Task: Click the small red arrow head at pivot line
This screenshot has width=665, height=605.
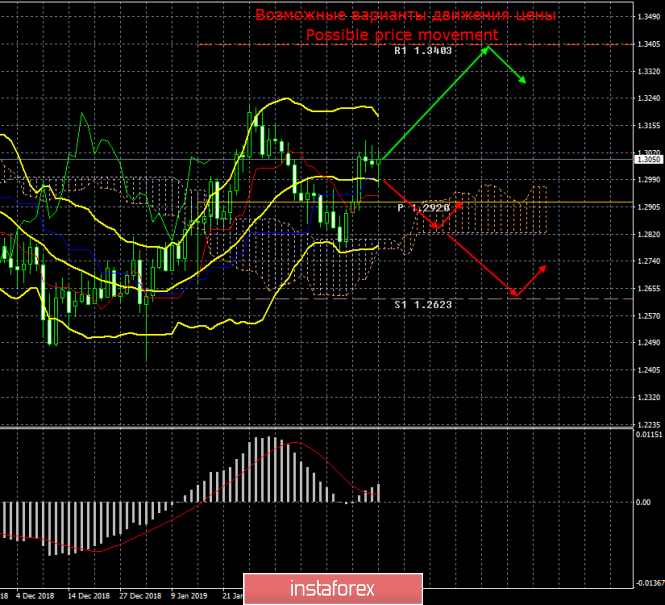Action: (459, 206)
